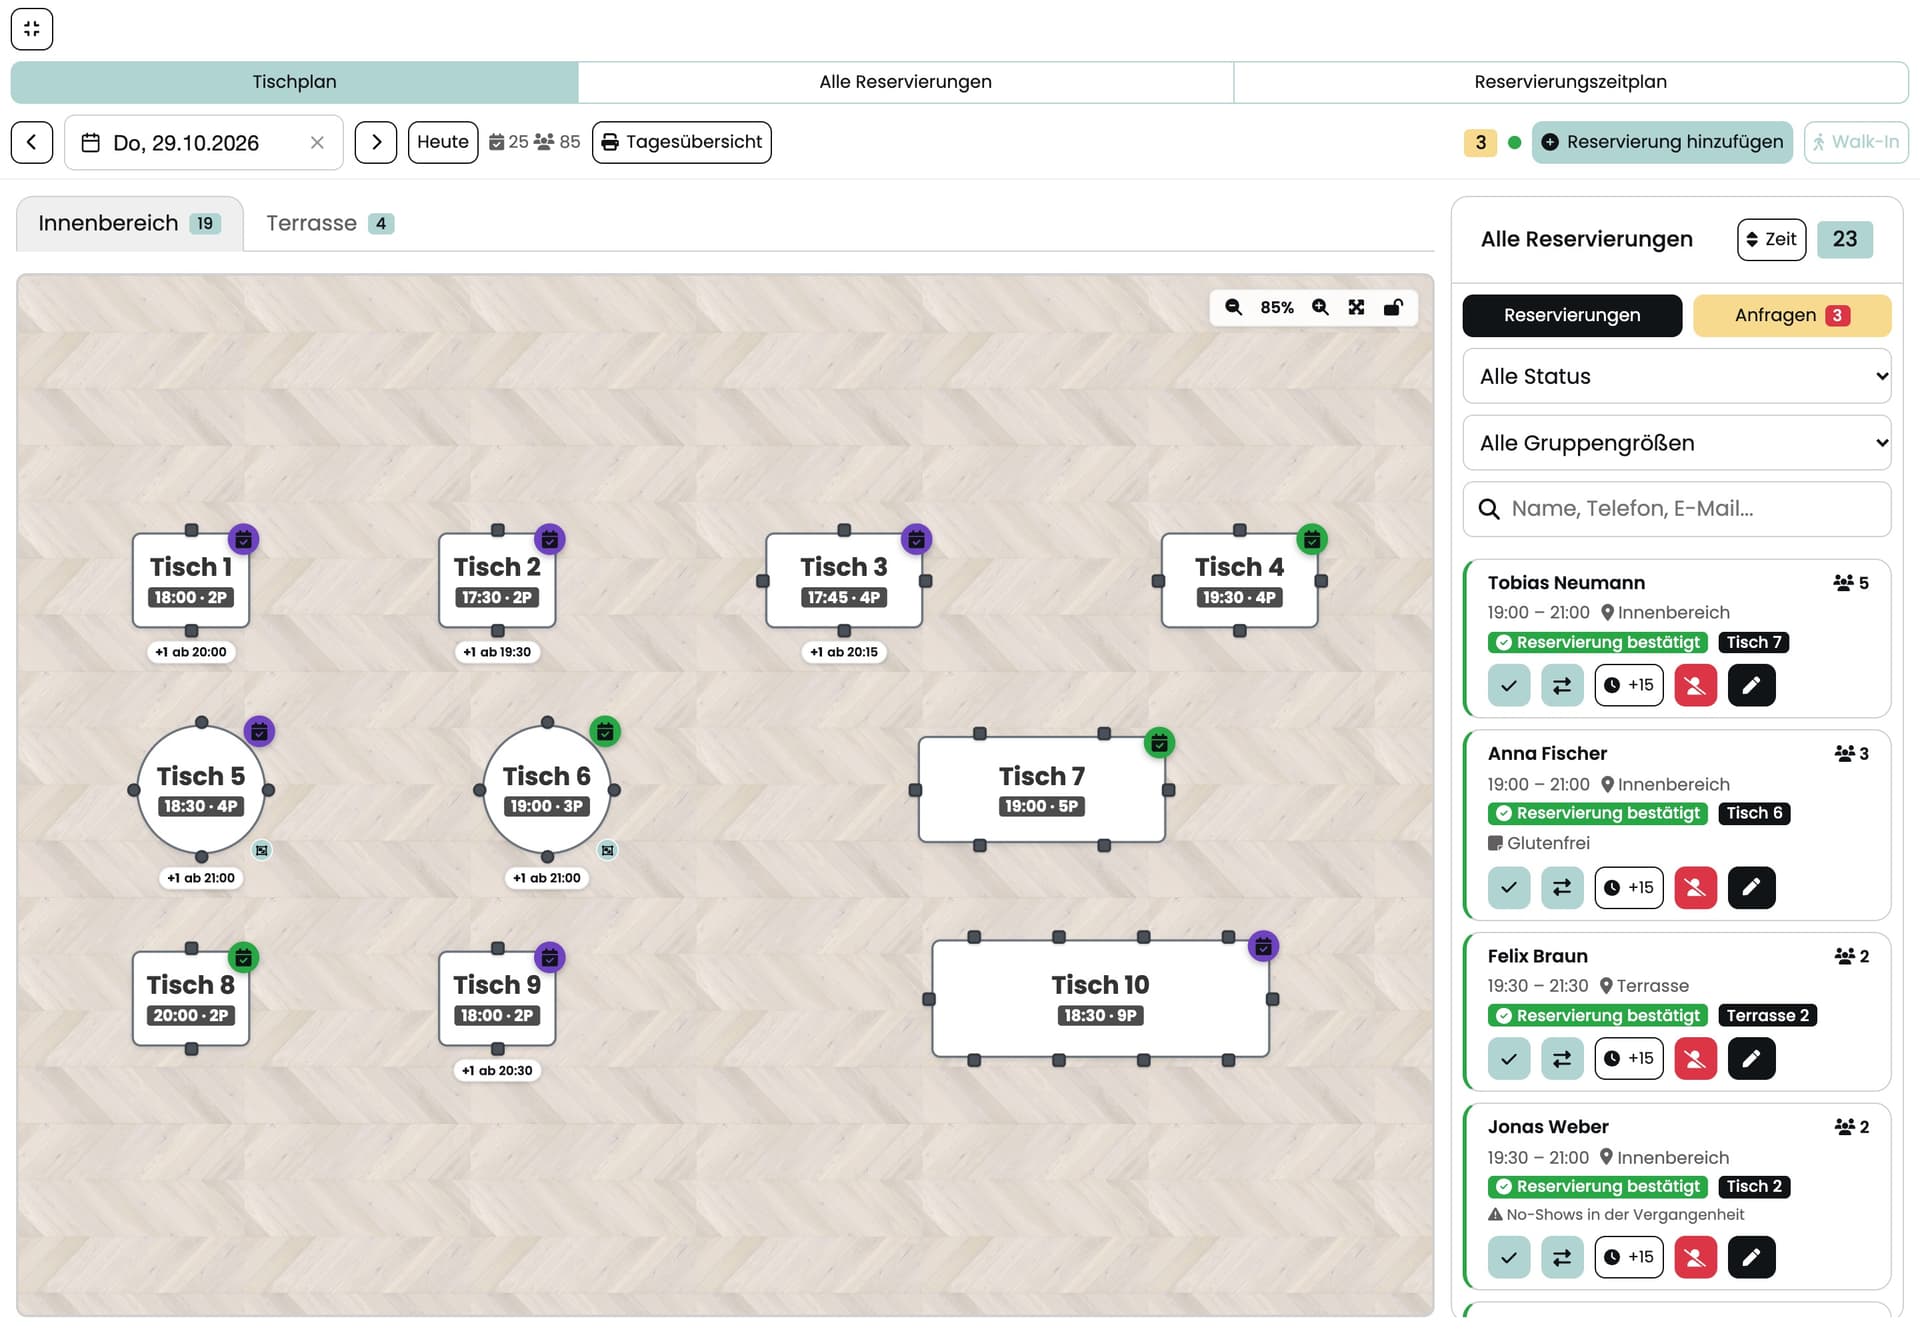Open the Alle Gruppengrößen dropdown

1676,443
